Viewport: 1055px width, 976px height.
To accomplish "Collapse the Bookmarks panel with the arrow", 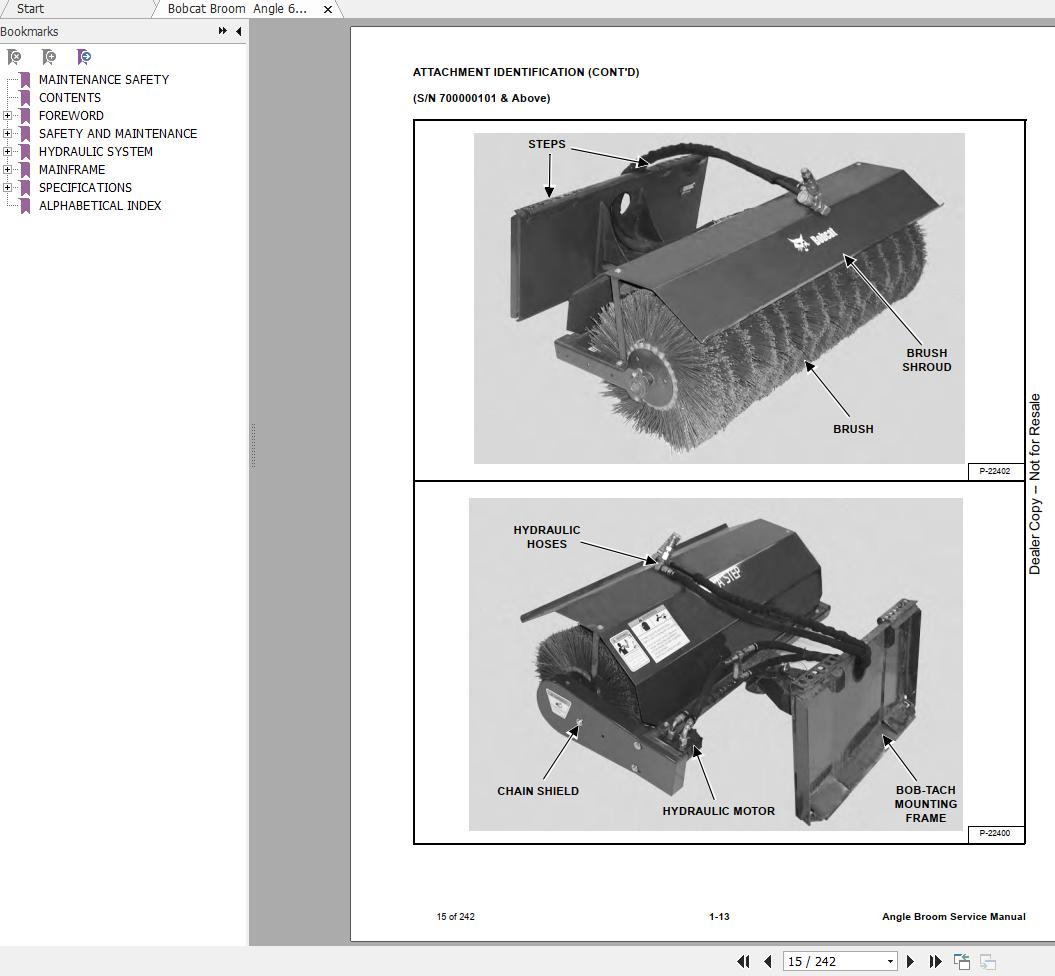I will (237, 31).
